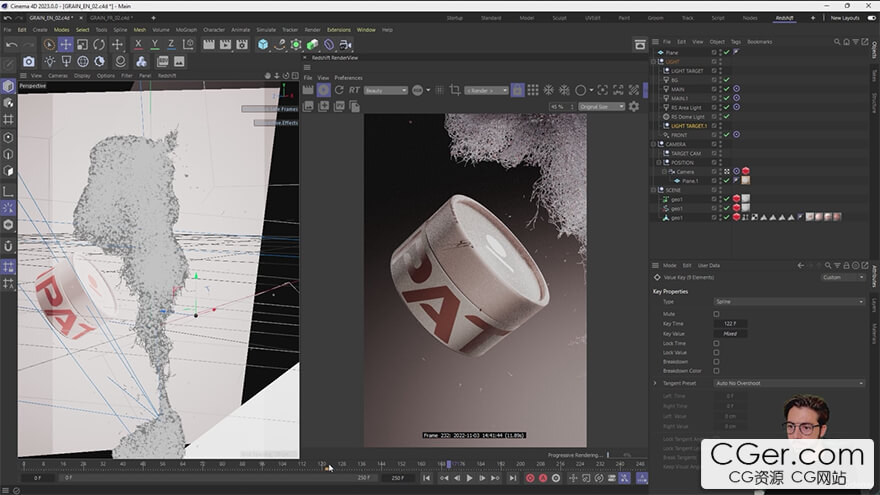The width and height of the screenshot is (880, 495).
Task: Open the spline pen tool
Action: pyautogui.click(x=279, y=44)
